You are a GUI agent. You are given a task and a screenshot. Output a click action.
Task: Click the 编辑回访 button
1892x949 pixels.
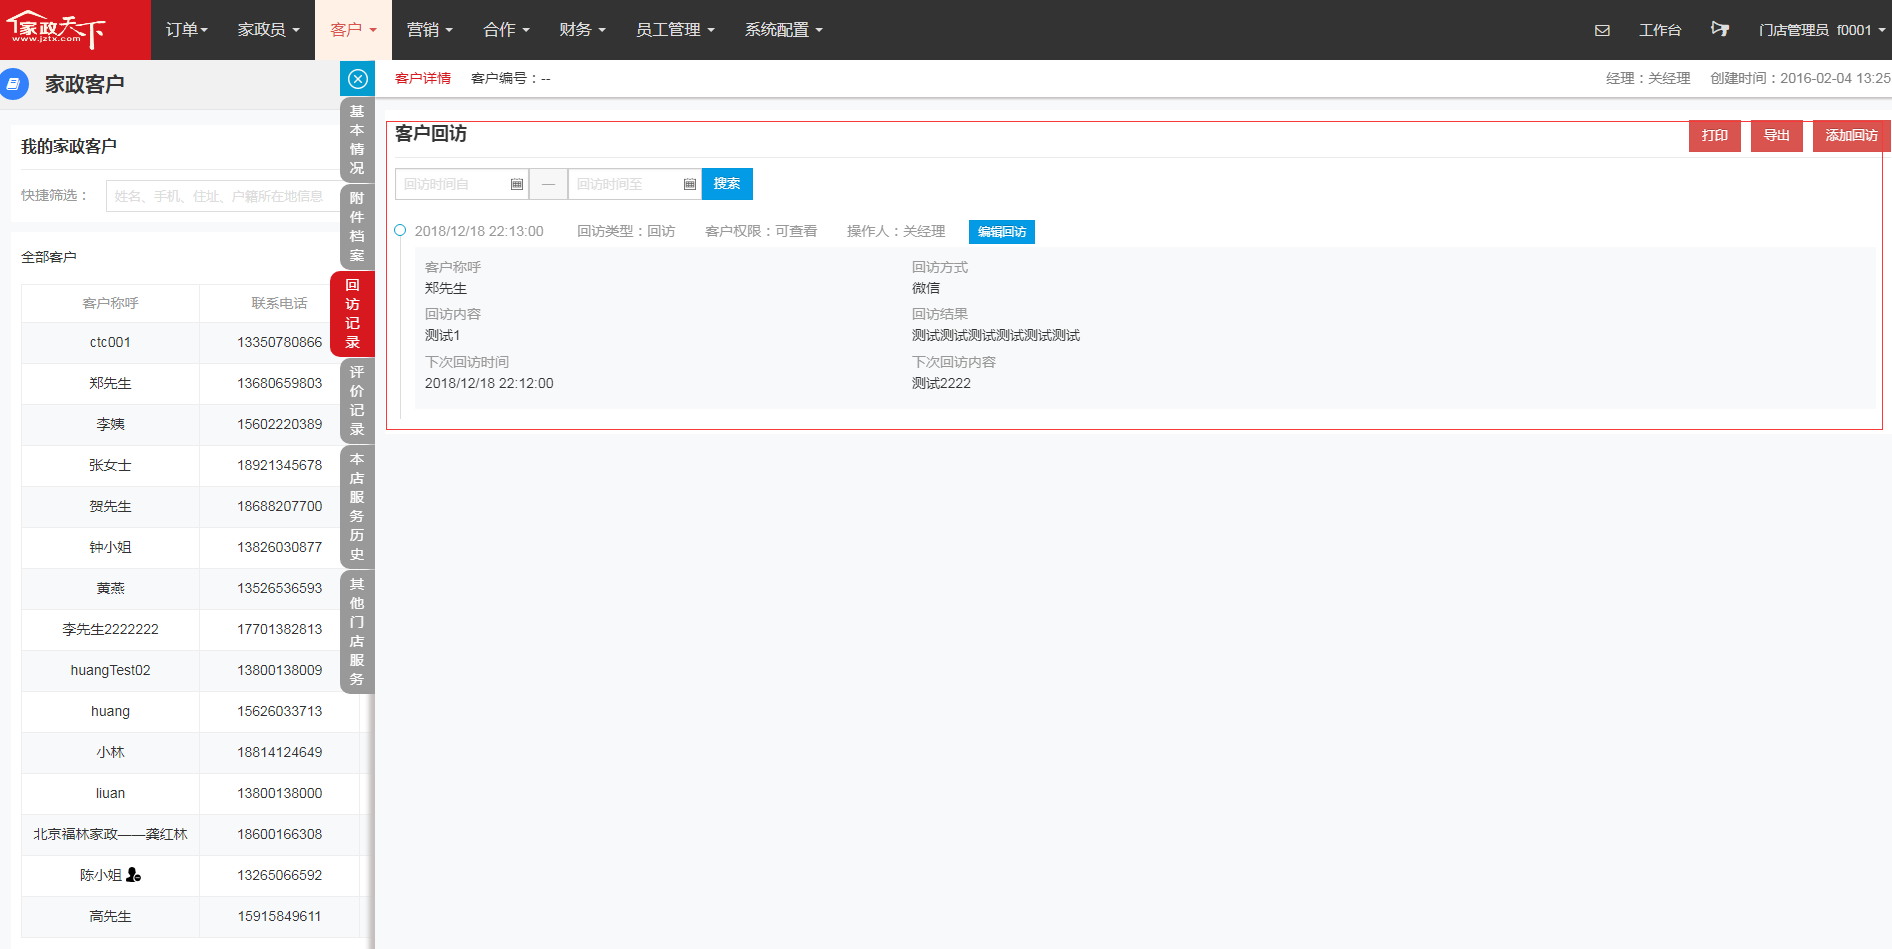point(1002,232)
